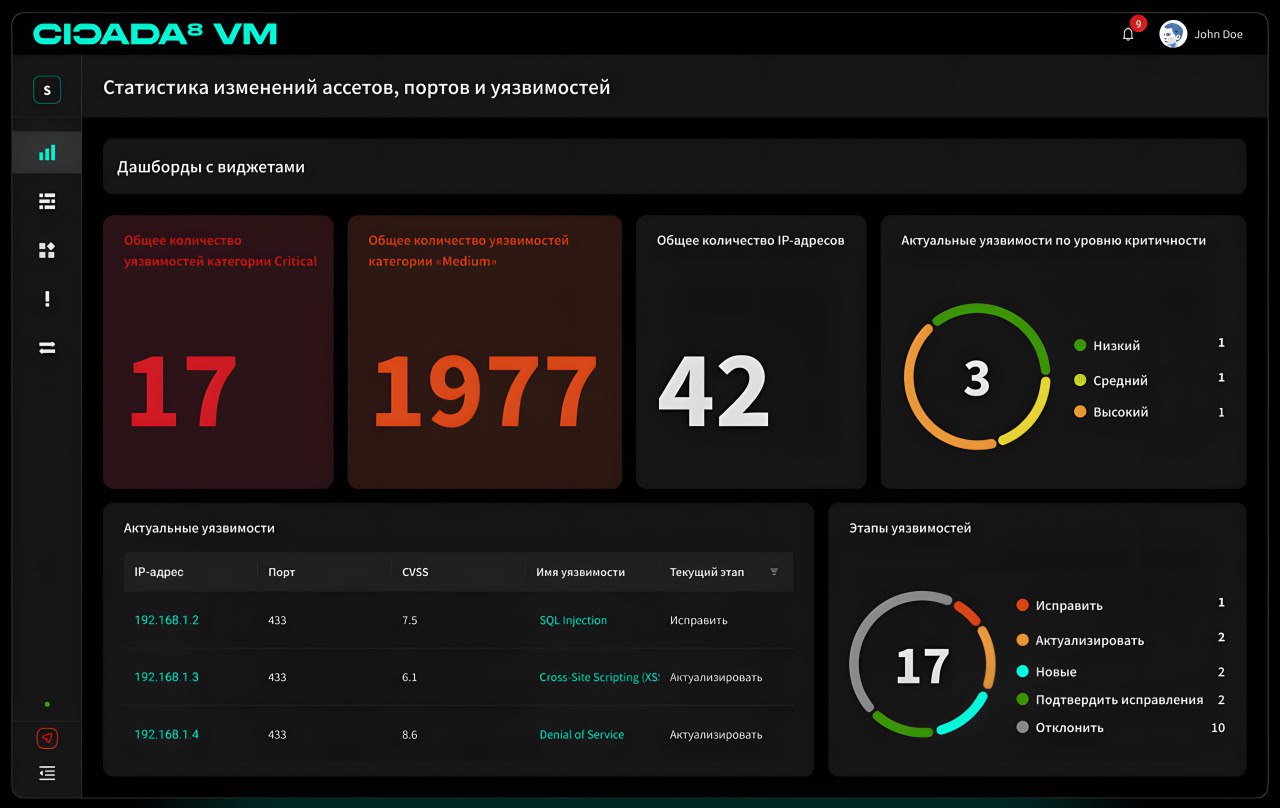Click the red paper plane icon
The width and height of the screenshot is (1280, 808).
[46, 738]
